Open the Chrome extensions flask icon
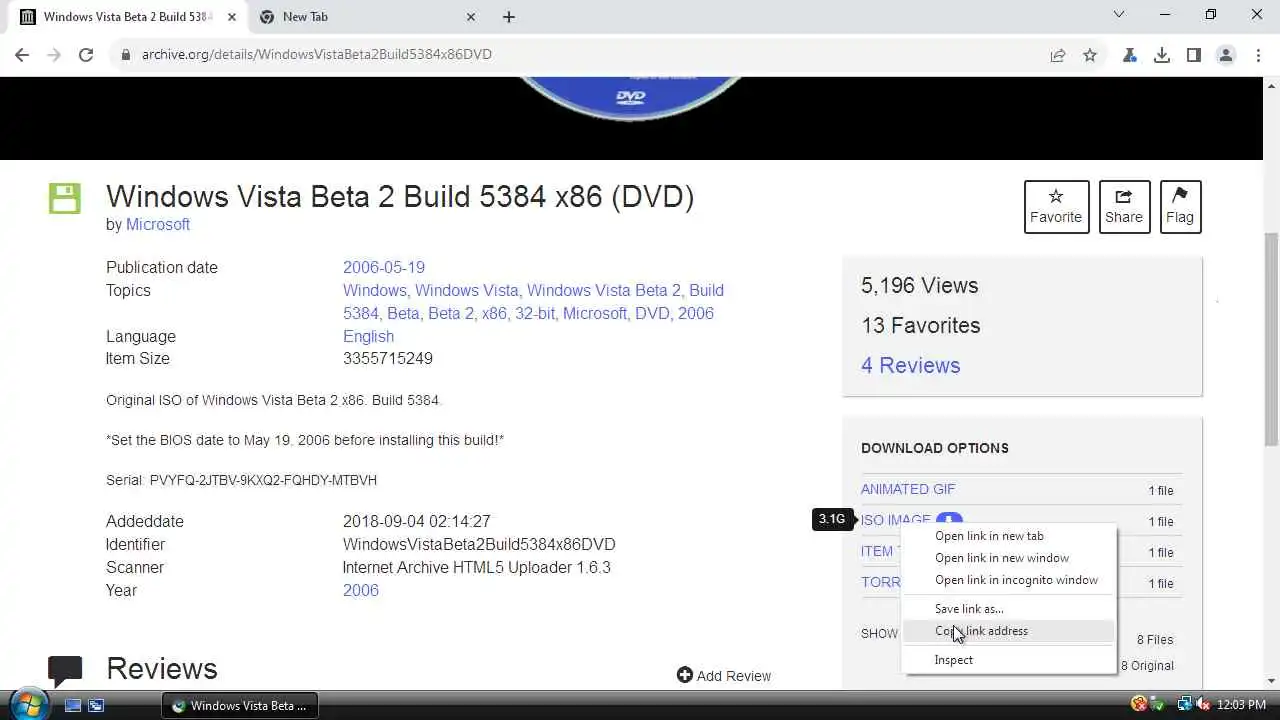The image size is (1280, 720). tap(1130, 55)
